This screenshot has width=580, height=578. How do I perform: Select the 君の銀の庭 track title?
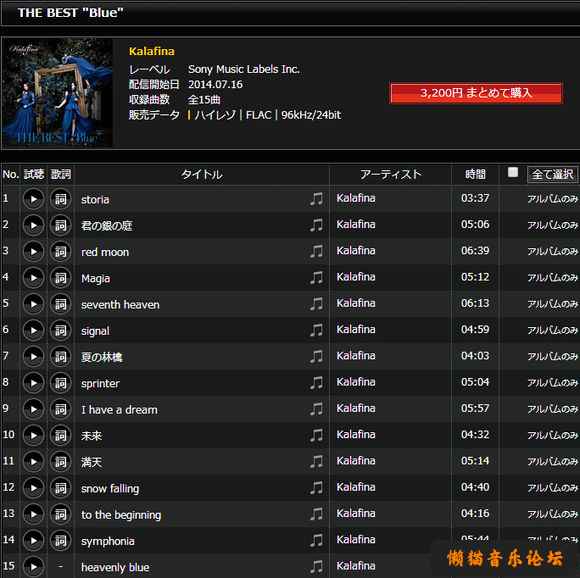tap(107, 226)
